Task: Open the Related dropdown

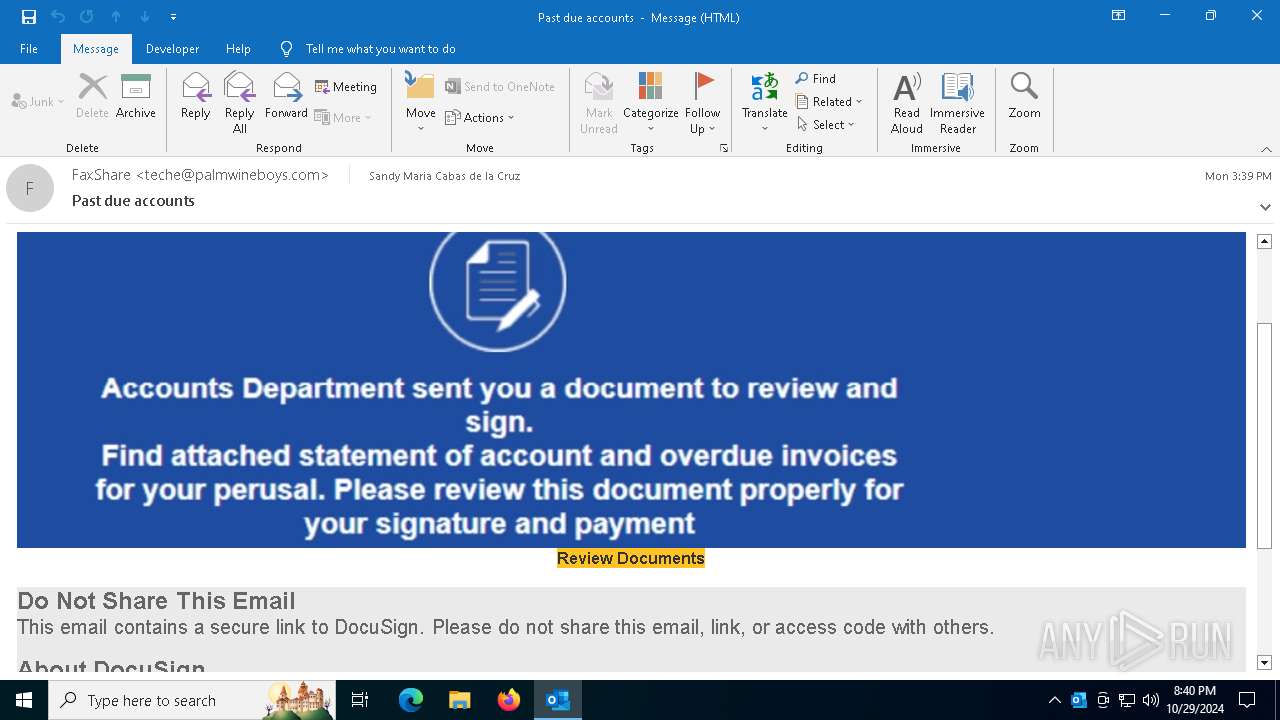Action: (x=829, y=101)
